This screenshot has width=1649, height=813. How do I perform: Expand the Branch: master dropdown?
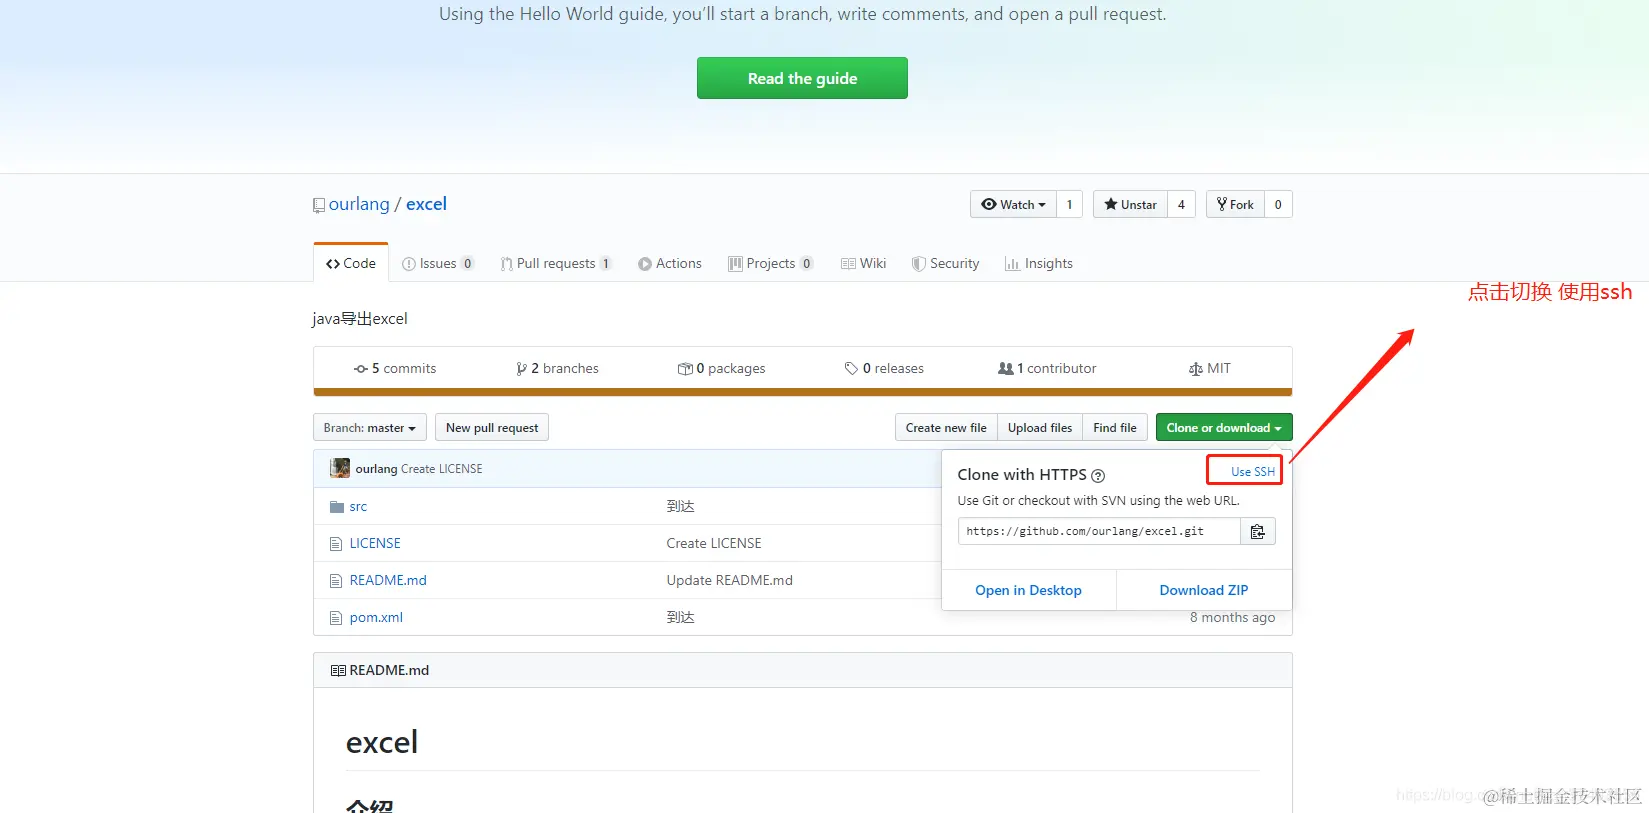coord(370,427)
